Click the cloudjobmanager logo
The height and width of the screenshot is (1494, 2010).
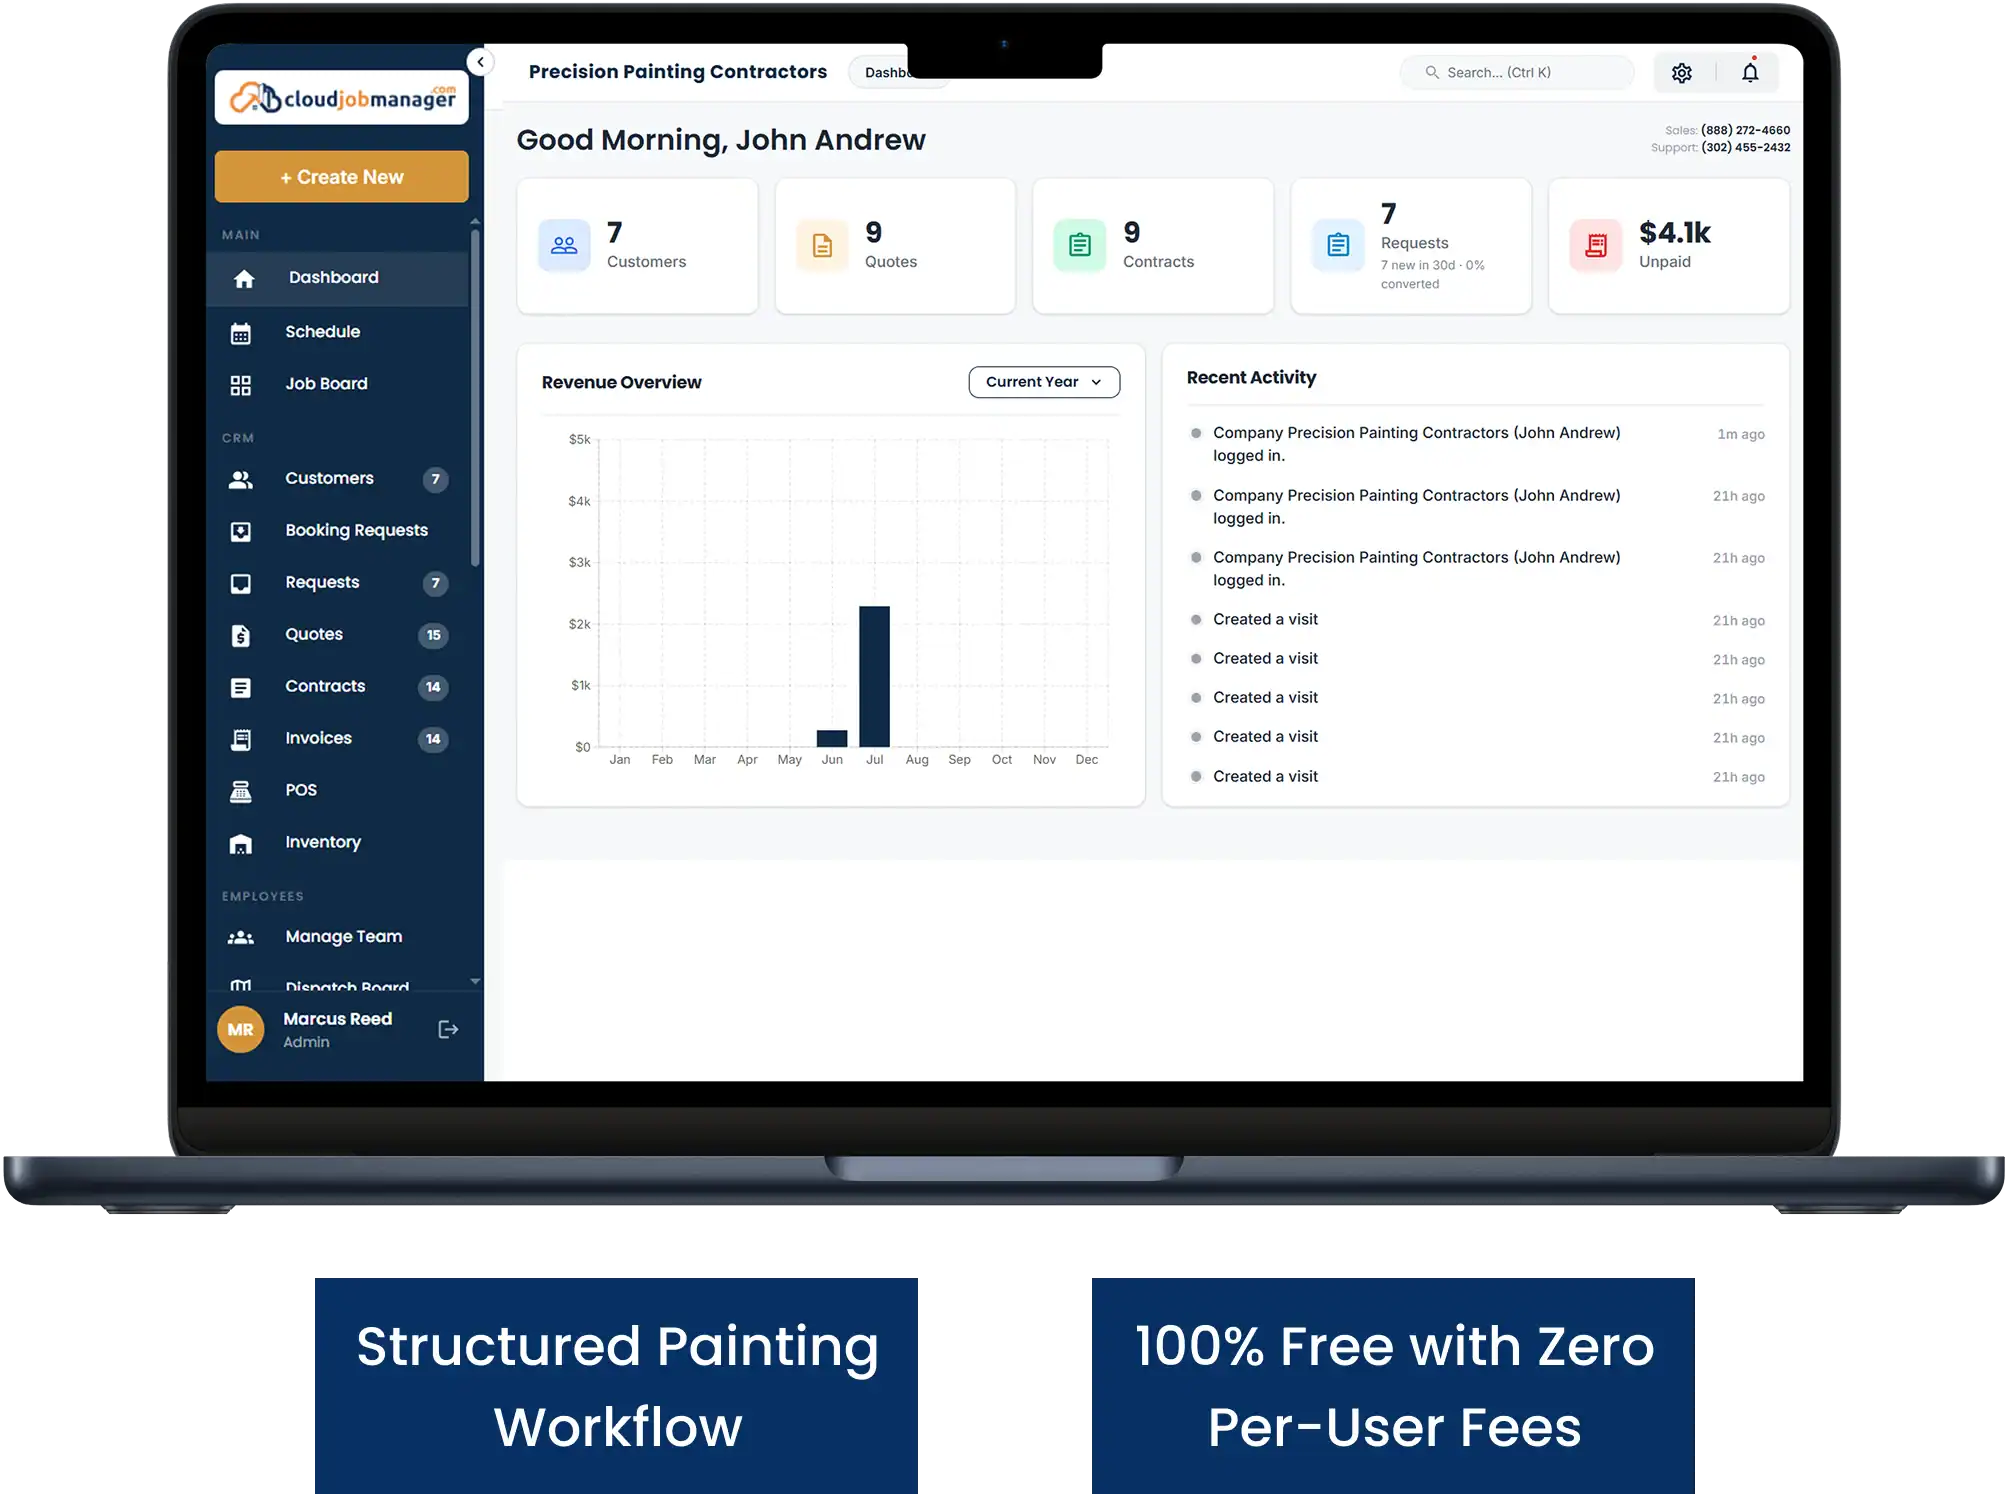(341, 97)
